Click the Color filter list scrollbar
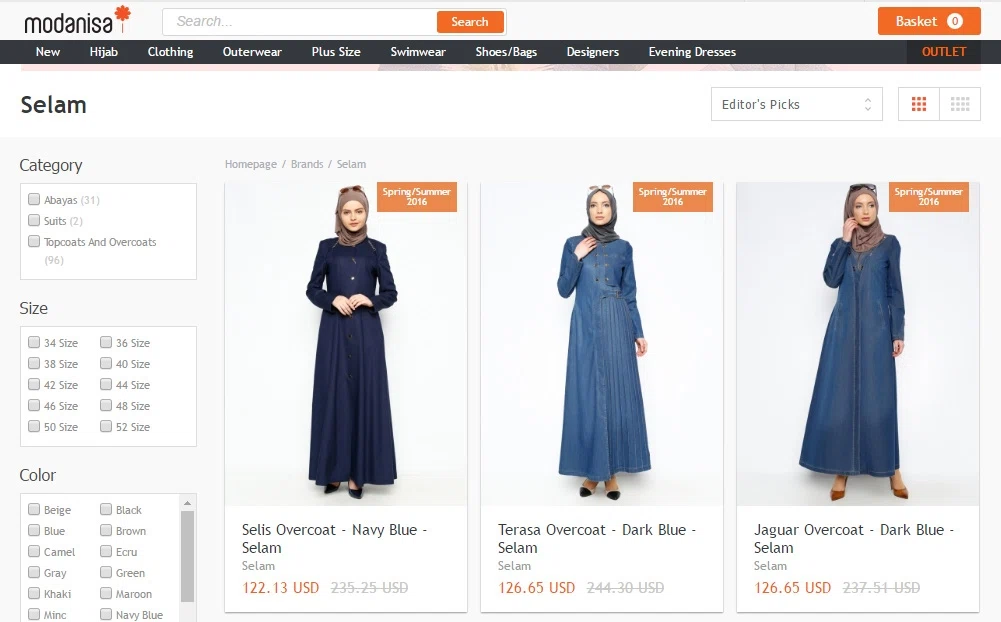 coord(187,556)
